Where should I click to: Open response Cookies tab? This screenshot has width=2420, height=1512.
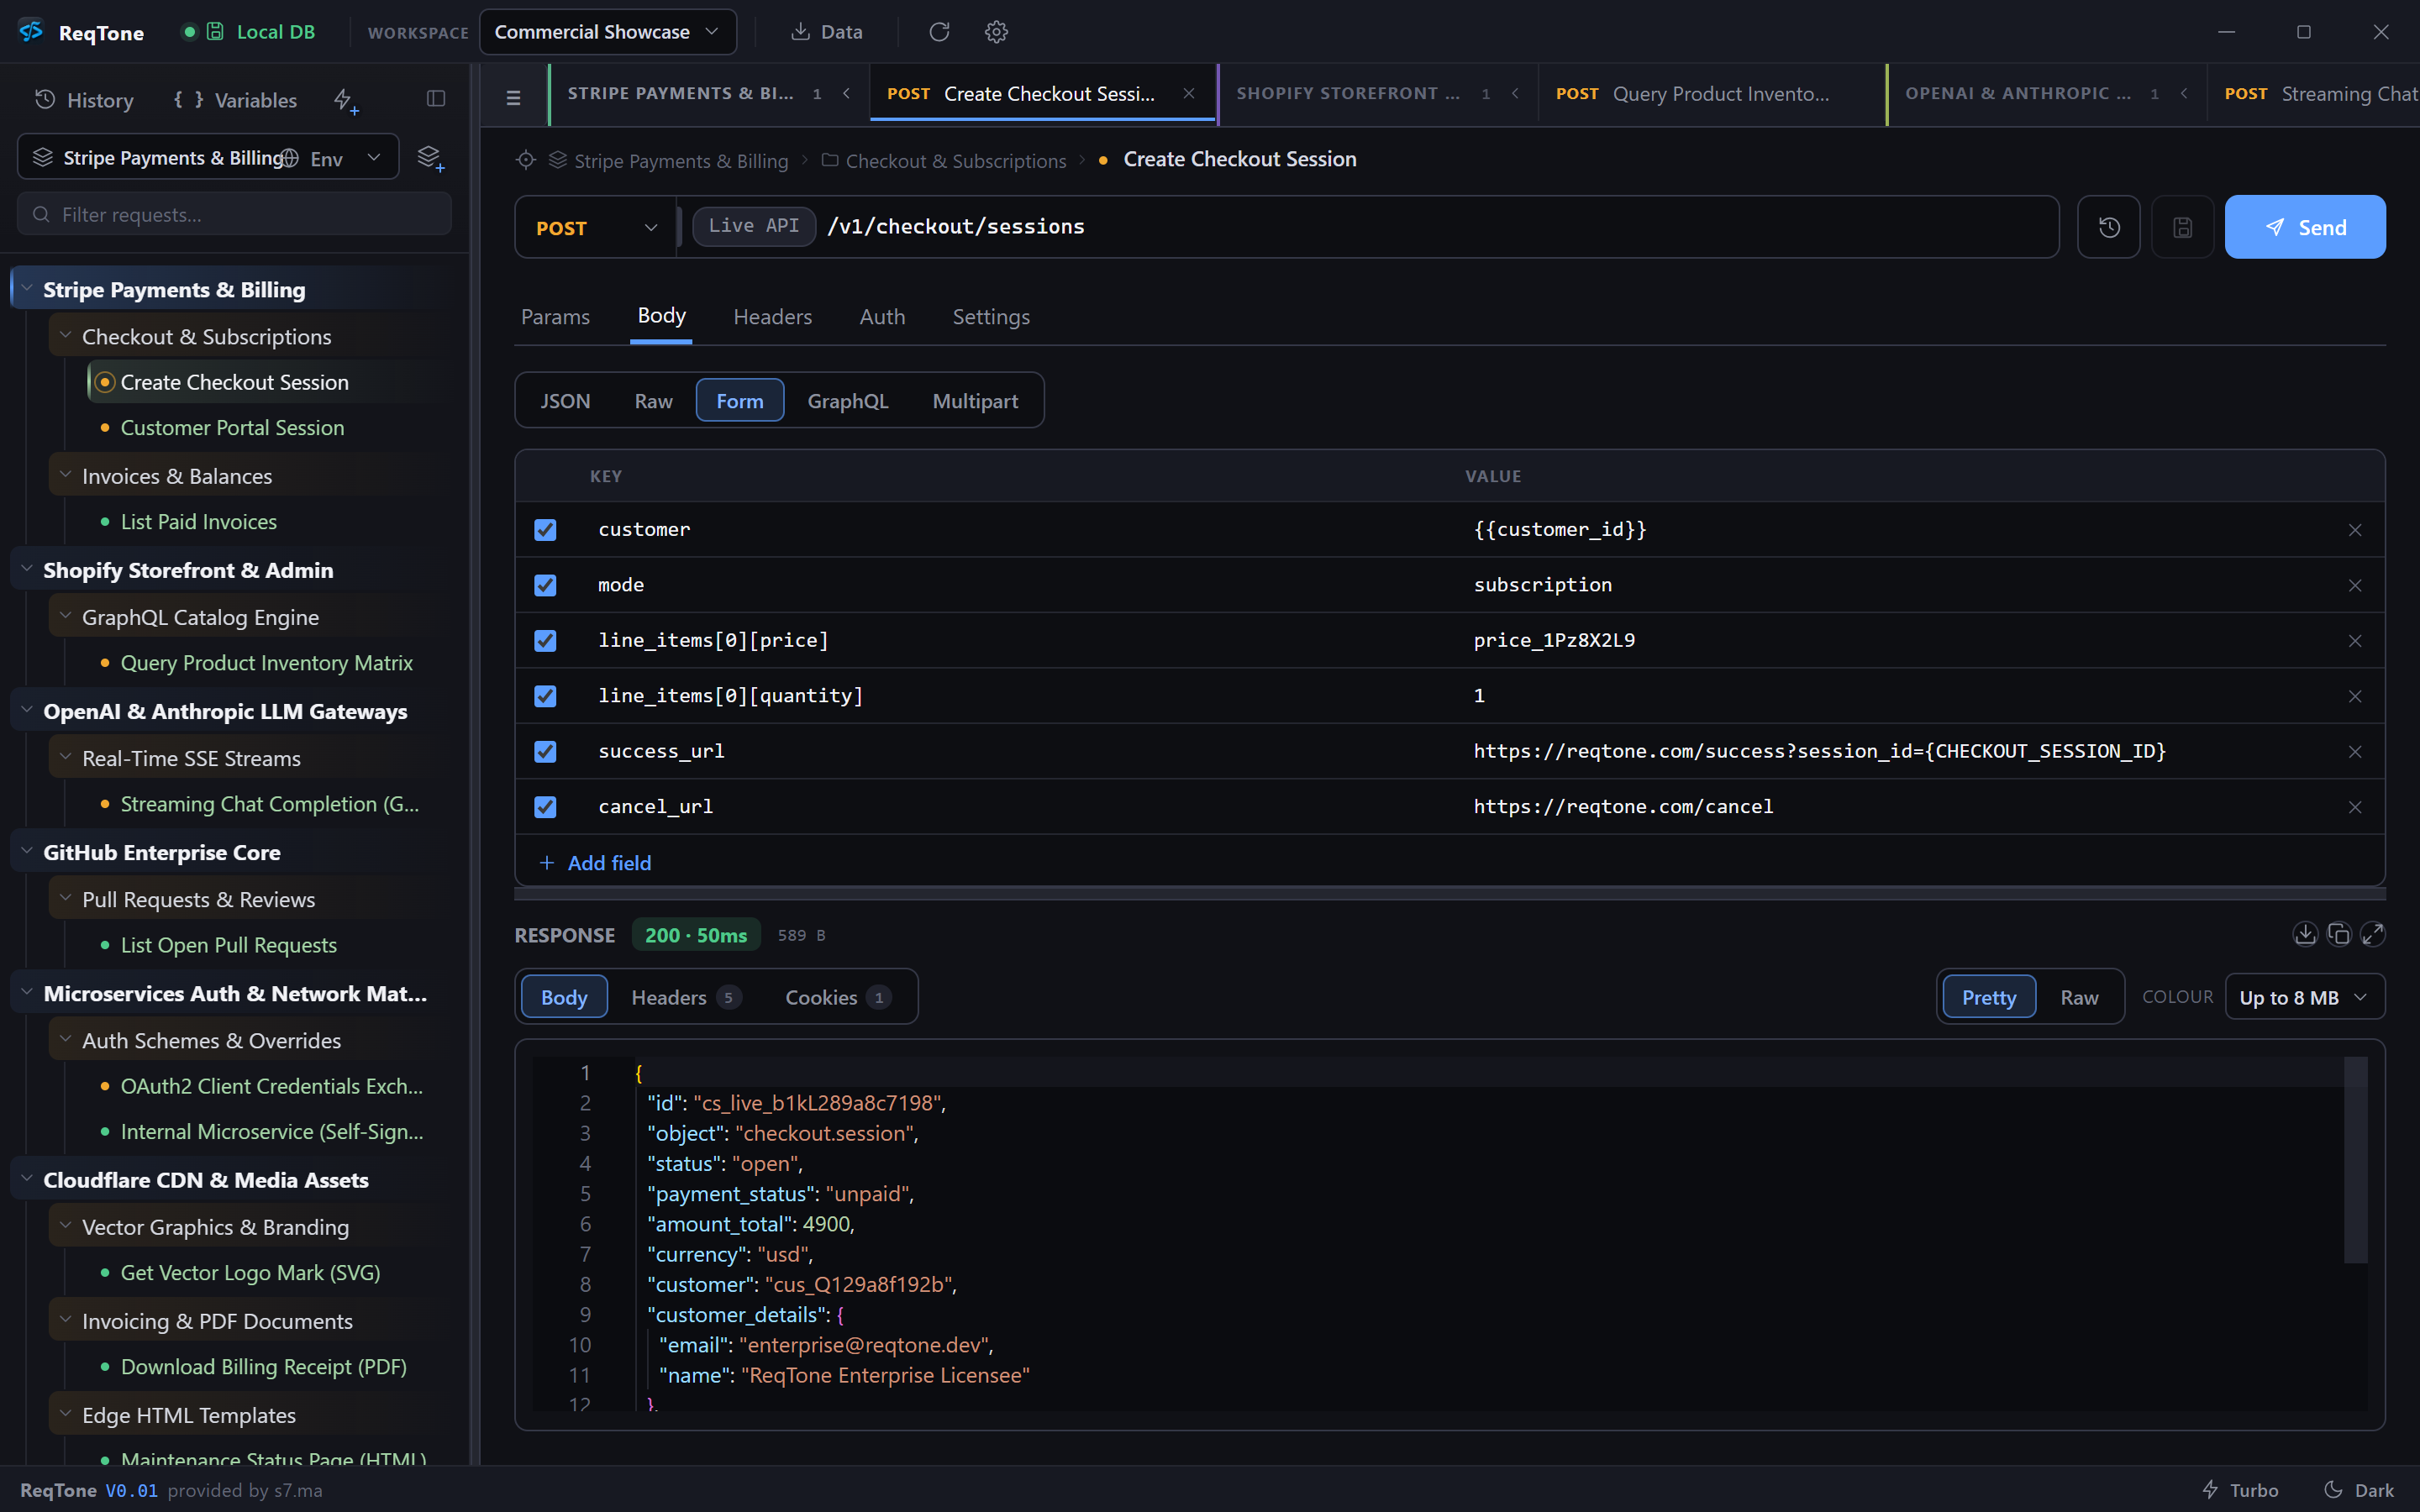838,997
